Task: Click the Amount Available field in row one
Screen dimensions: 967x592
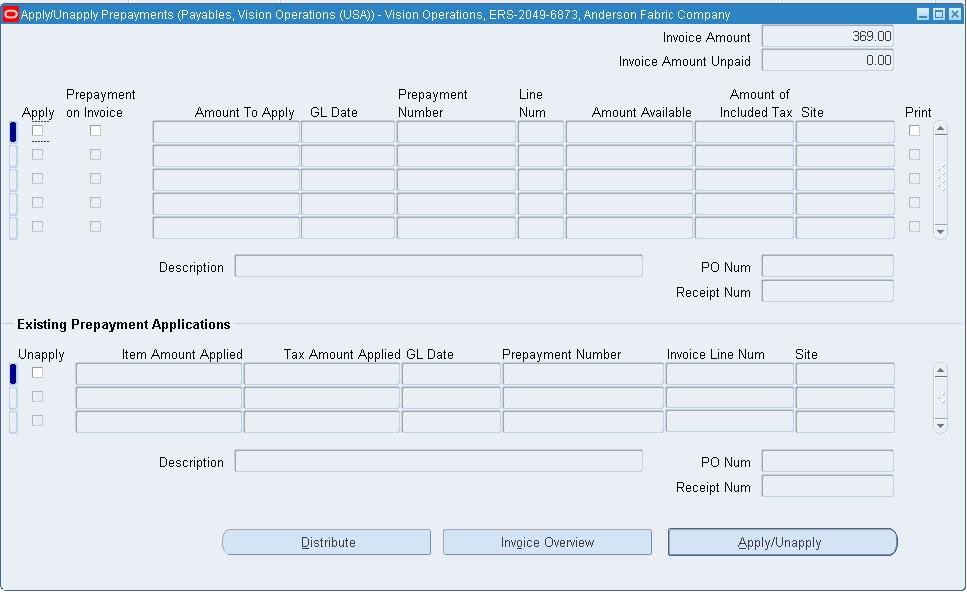Action: (x=630, y=130)
